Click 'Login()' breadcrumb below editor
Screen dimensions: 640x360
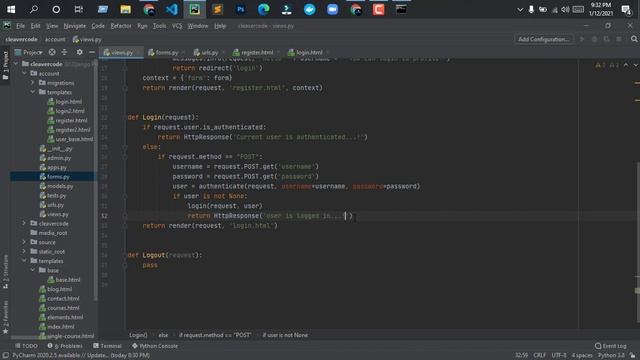(138, 335)
